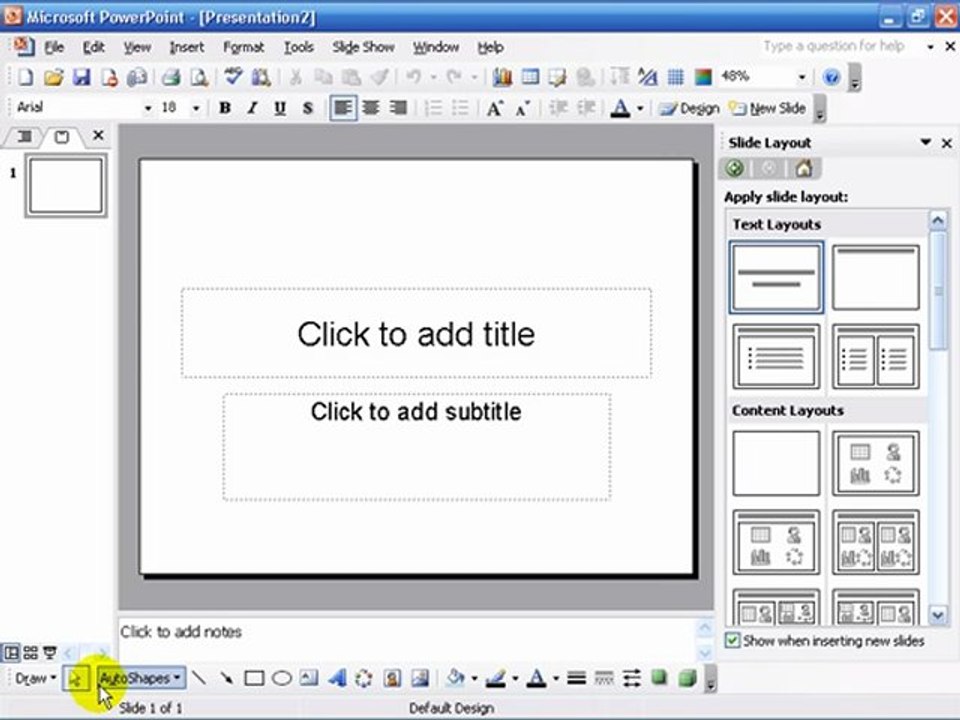Cut the selection with scissors icon
Viewport: 960px width, 720px height.
(x=295, y=77)
